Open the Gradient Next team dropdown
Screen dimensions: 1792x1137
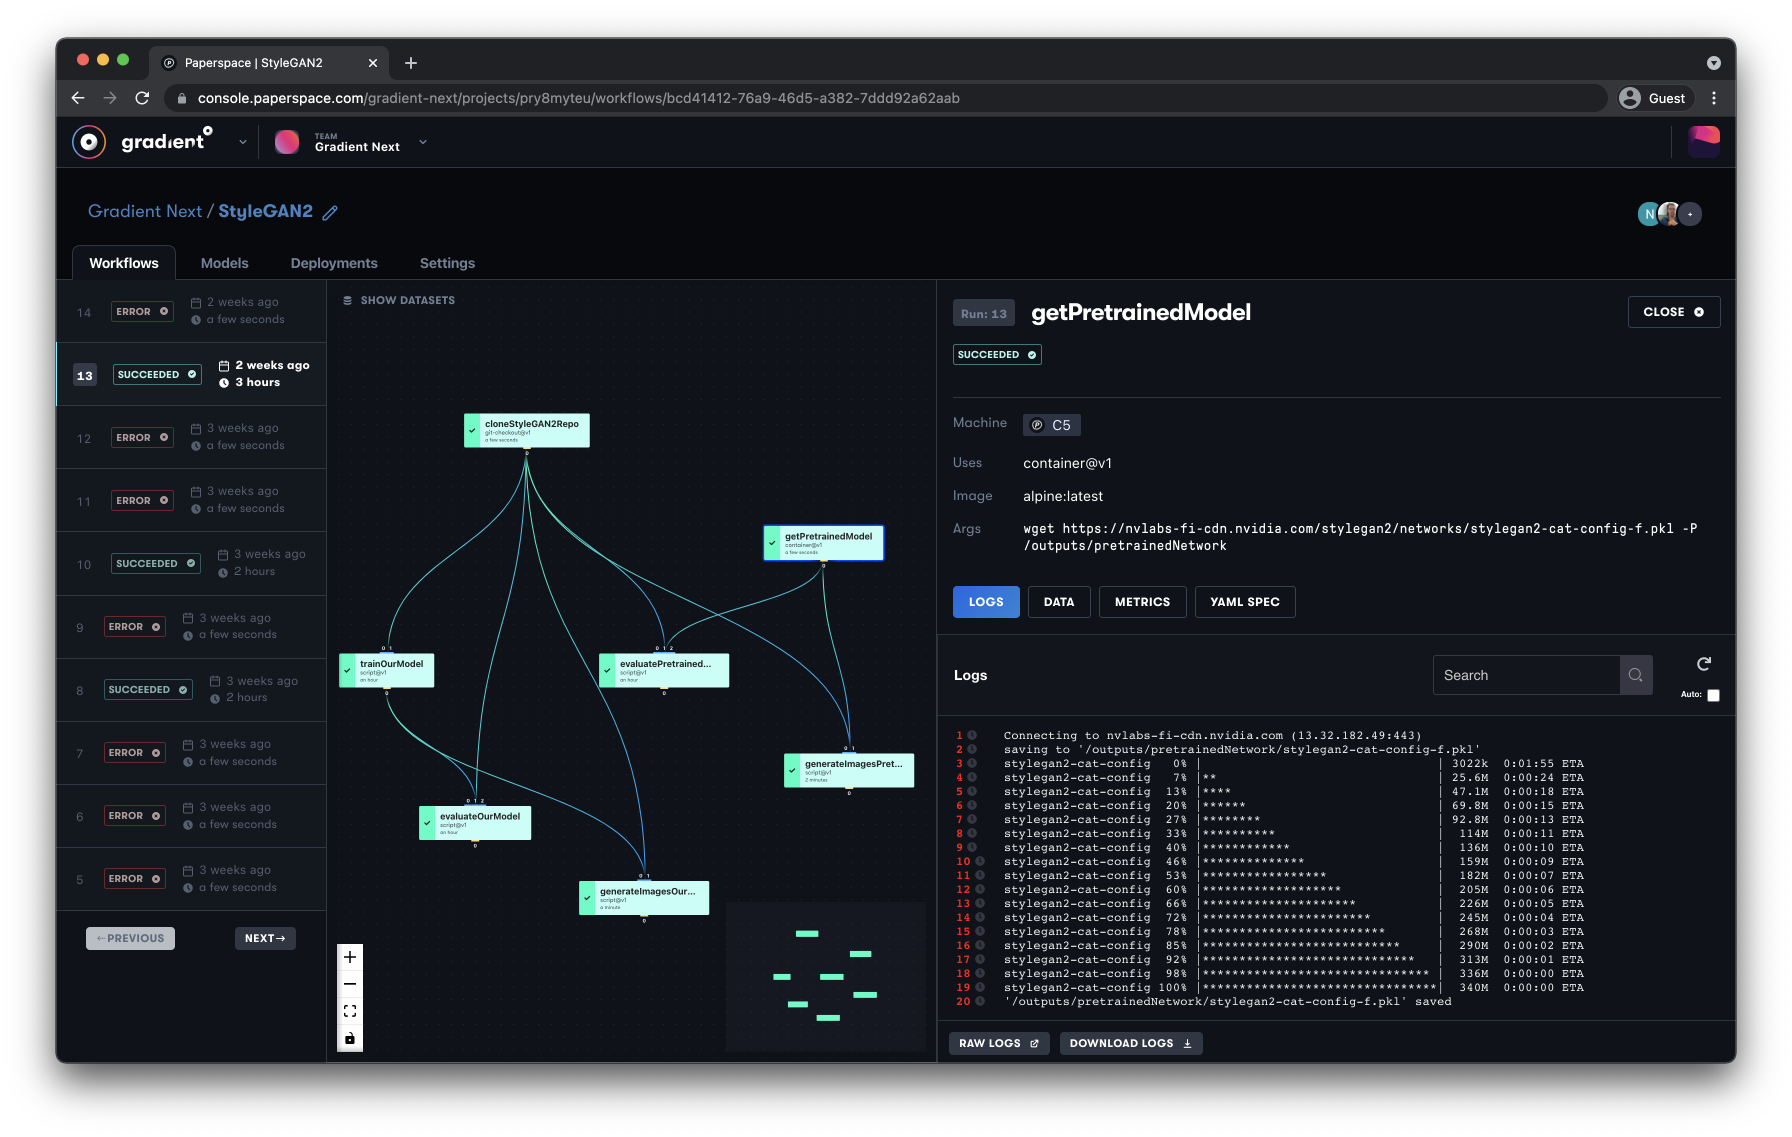tap(422, 141)
